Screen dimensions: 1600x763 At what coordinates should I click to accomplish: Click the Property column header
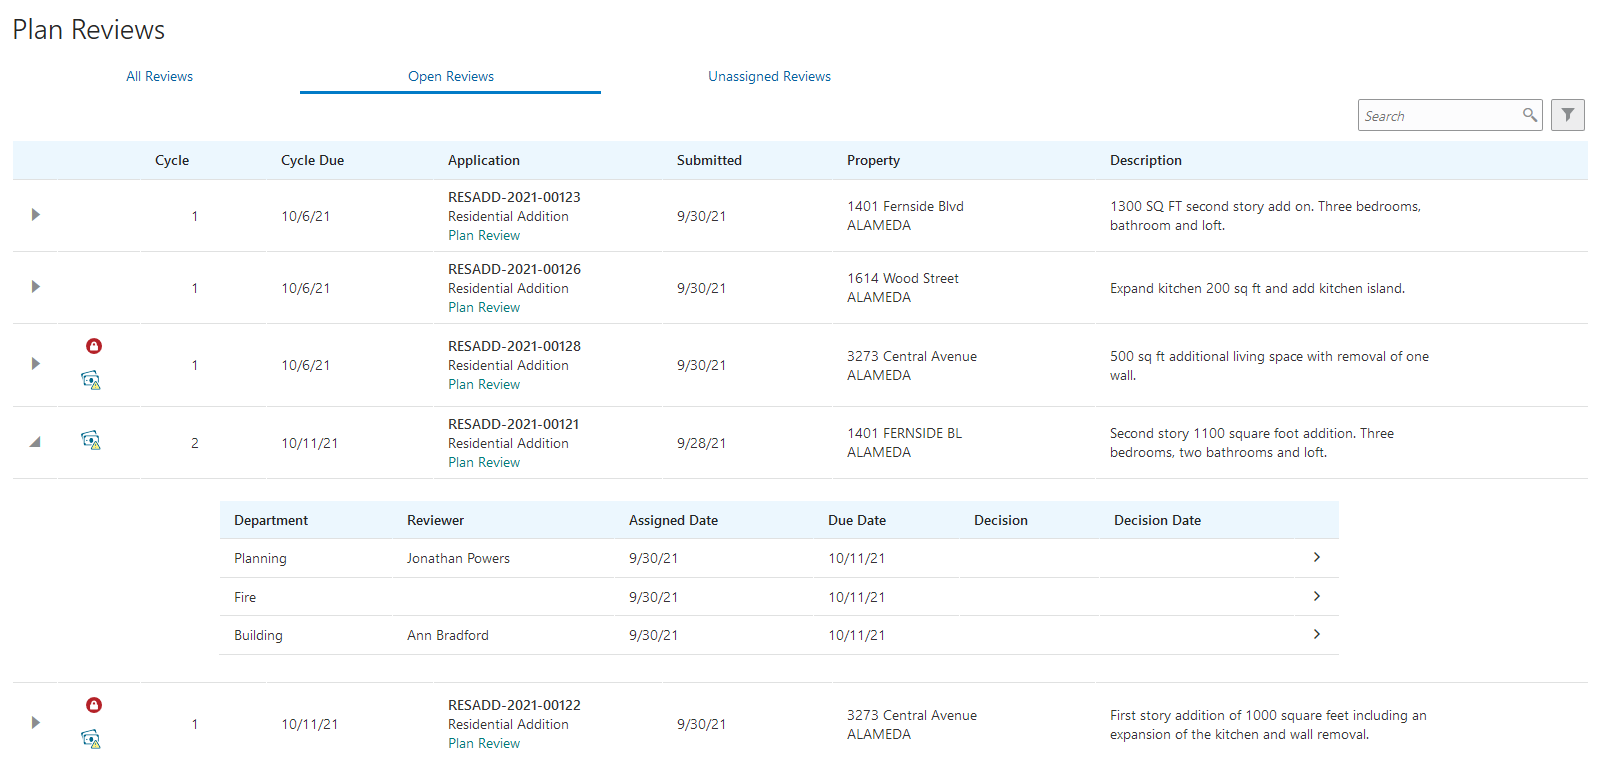pyautogui.click(x=873, y=160)
